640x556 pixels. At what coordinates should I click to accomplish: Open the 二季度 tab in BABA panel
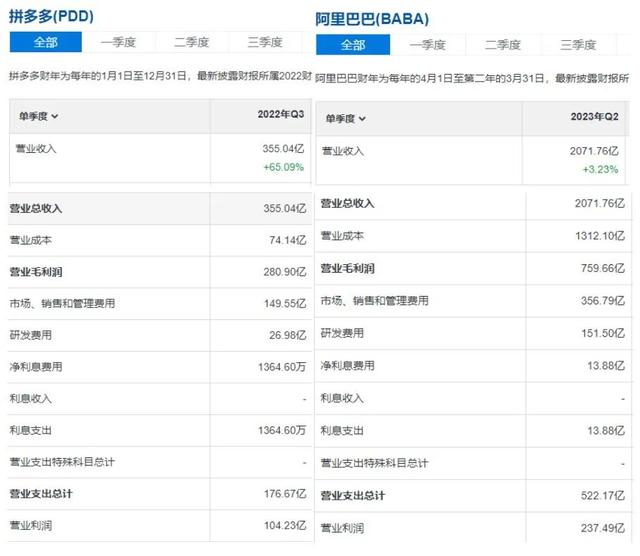[x=502, y=45]
